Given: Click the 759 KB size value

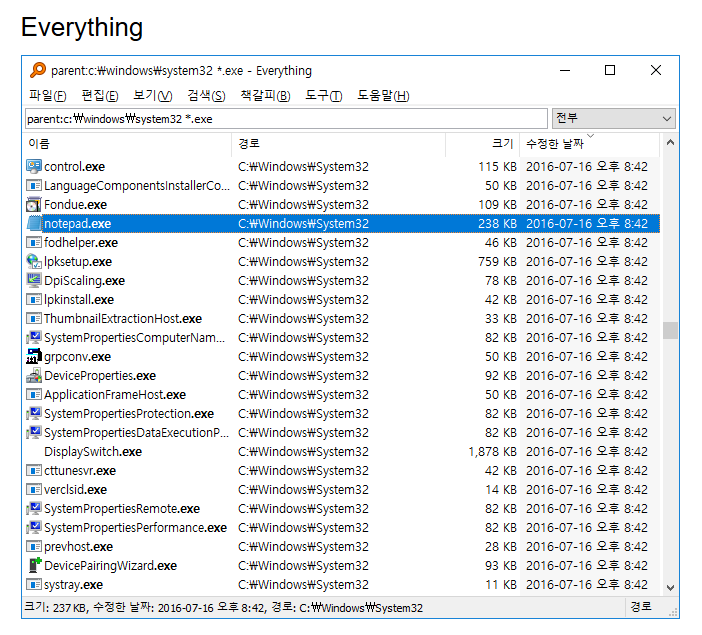Looking at the screenshot, I should (x=497, y=262).
